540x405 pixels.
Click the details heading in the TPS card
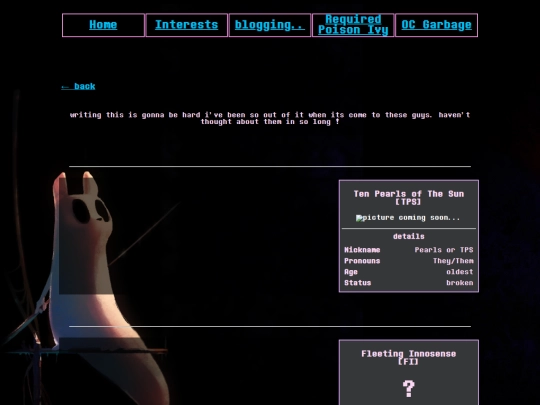[409, 237]
